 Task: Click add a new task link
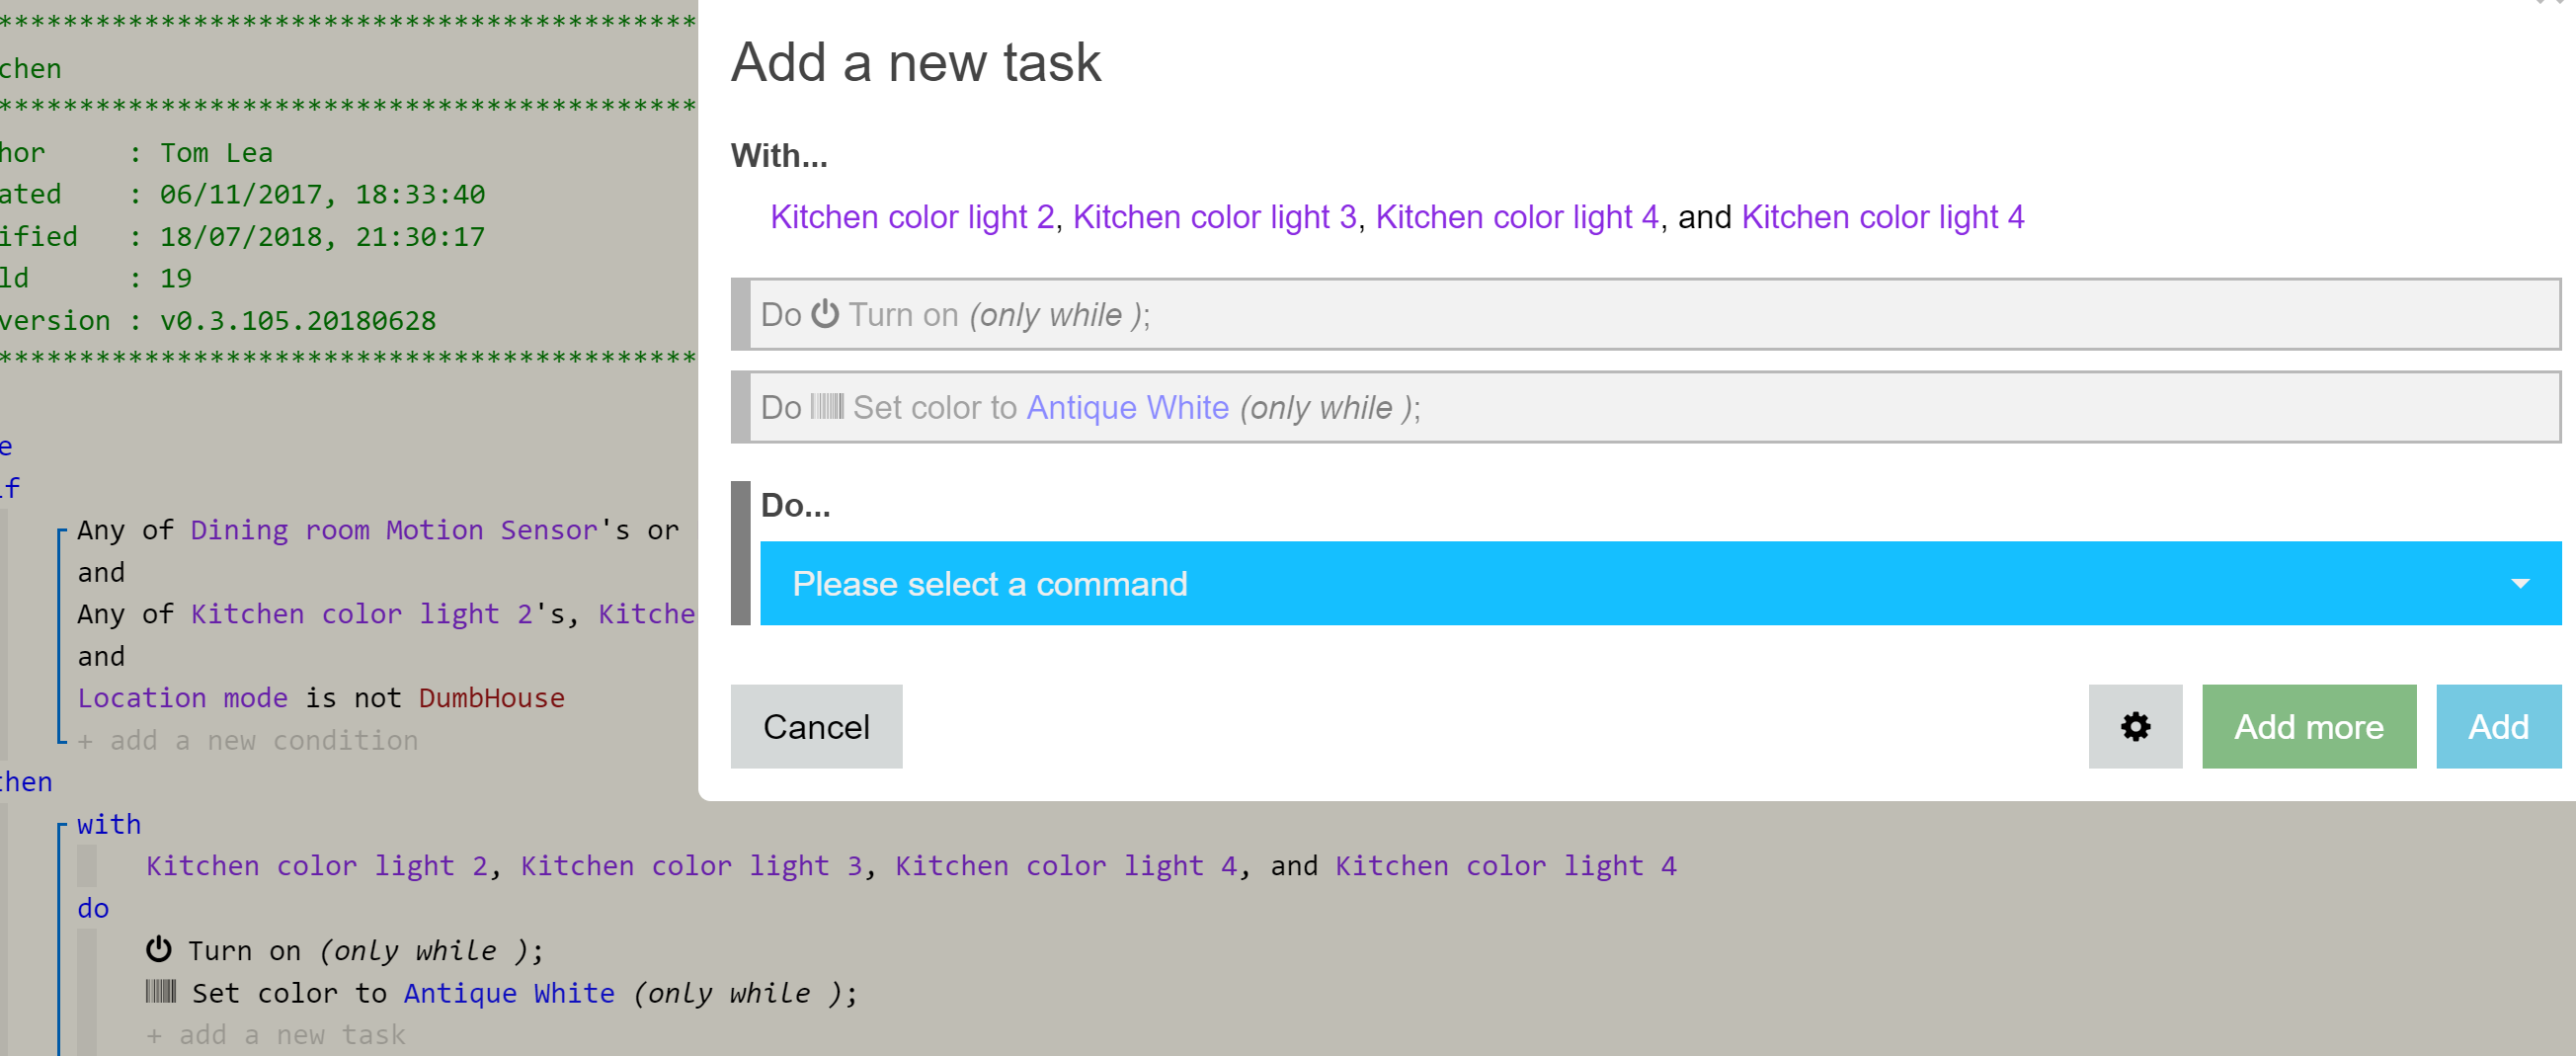click(276, 1034)
